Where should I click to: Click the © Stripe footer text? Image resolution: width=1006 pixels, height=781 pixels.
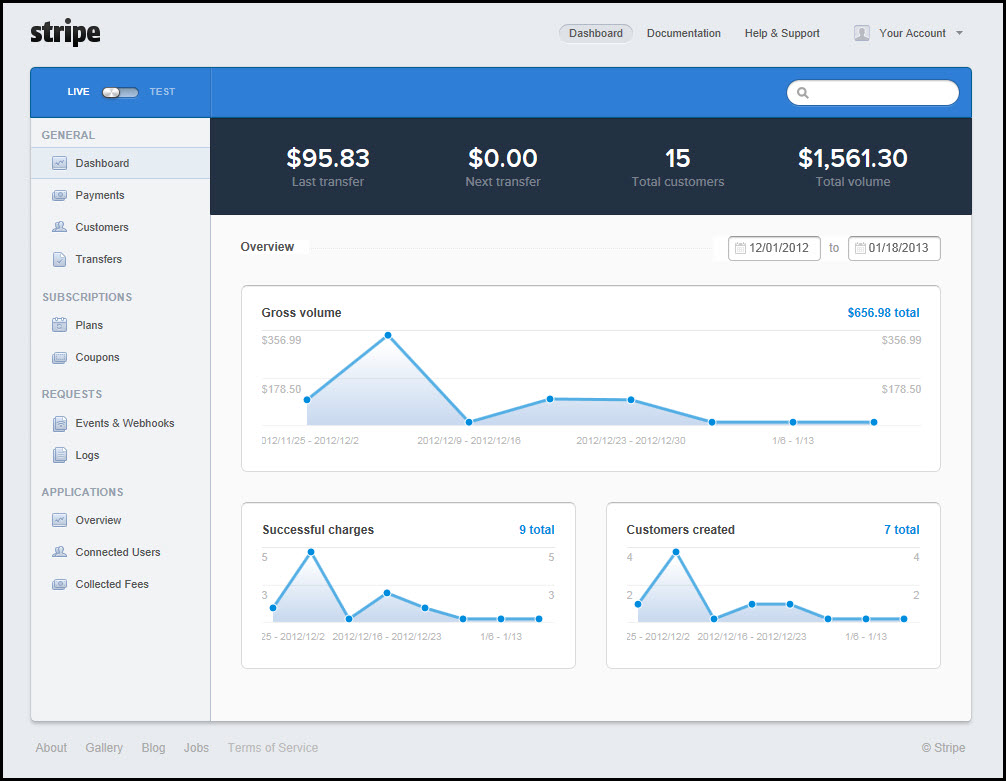[943, 748]
